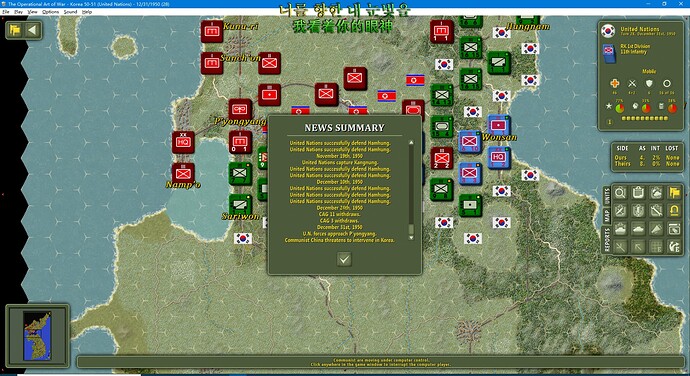Open the Sound menu

70,12
